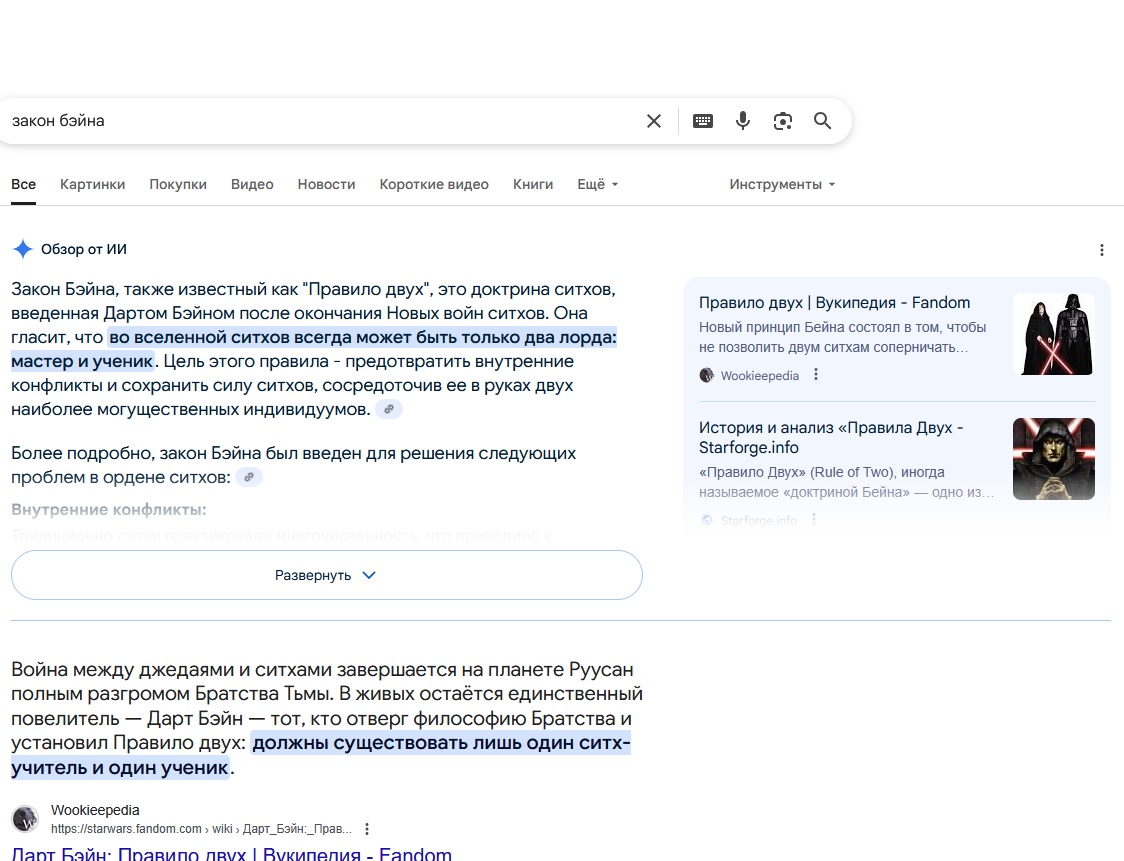Go to the Новости tab
The height and width of the screenshot is (861, 1124).
(x=326, y=184)
